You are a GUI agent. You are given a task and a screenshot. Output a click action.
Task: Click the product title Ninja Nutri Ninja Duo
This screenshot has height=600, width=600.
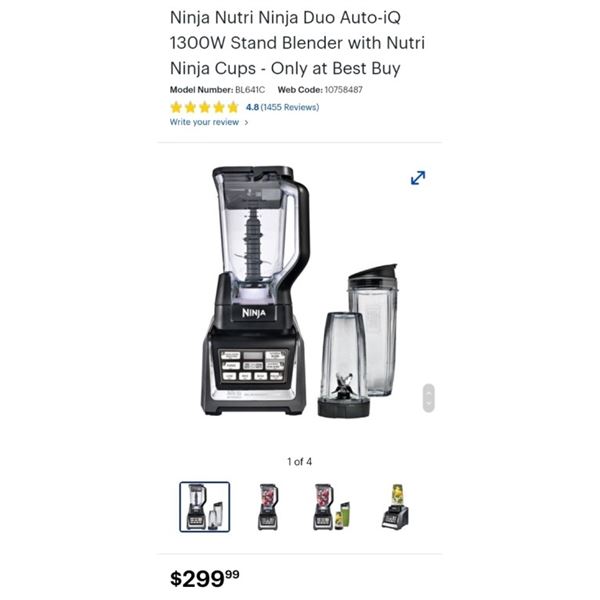[297, 43]
